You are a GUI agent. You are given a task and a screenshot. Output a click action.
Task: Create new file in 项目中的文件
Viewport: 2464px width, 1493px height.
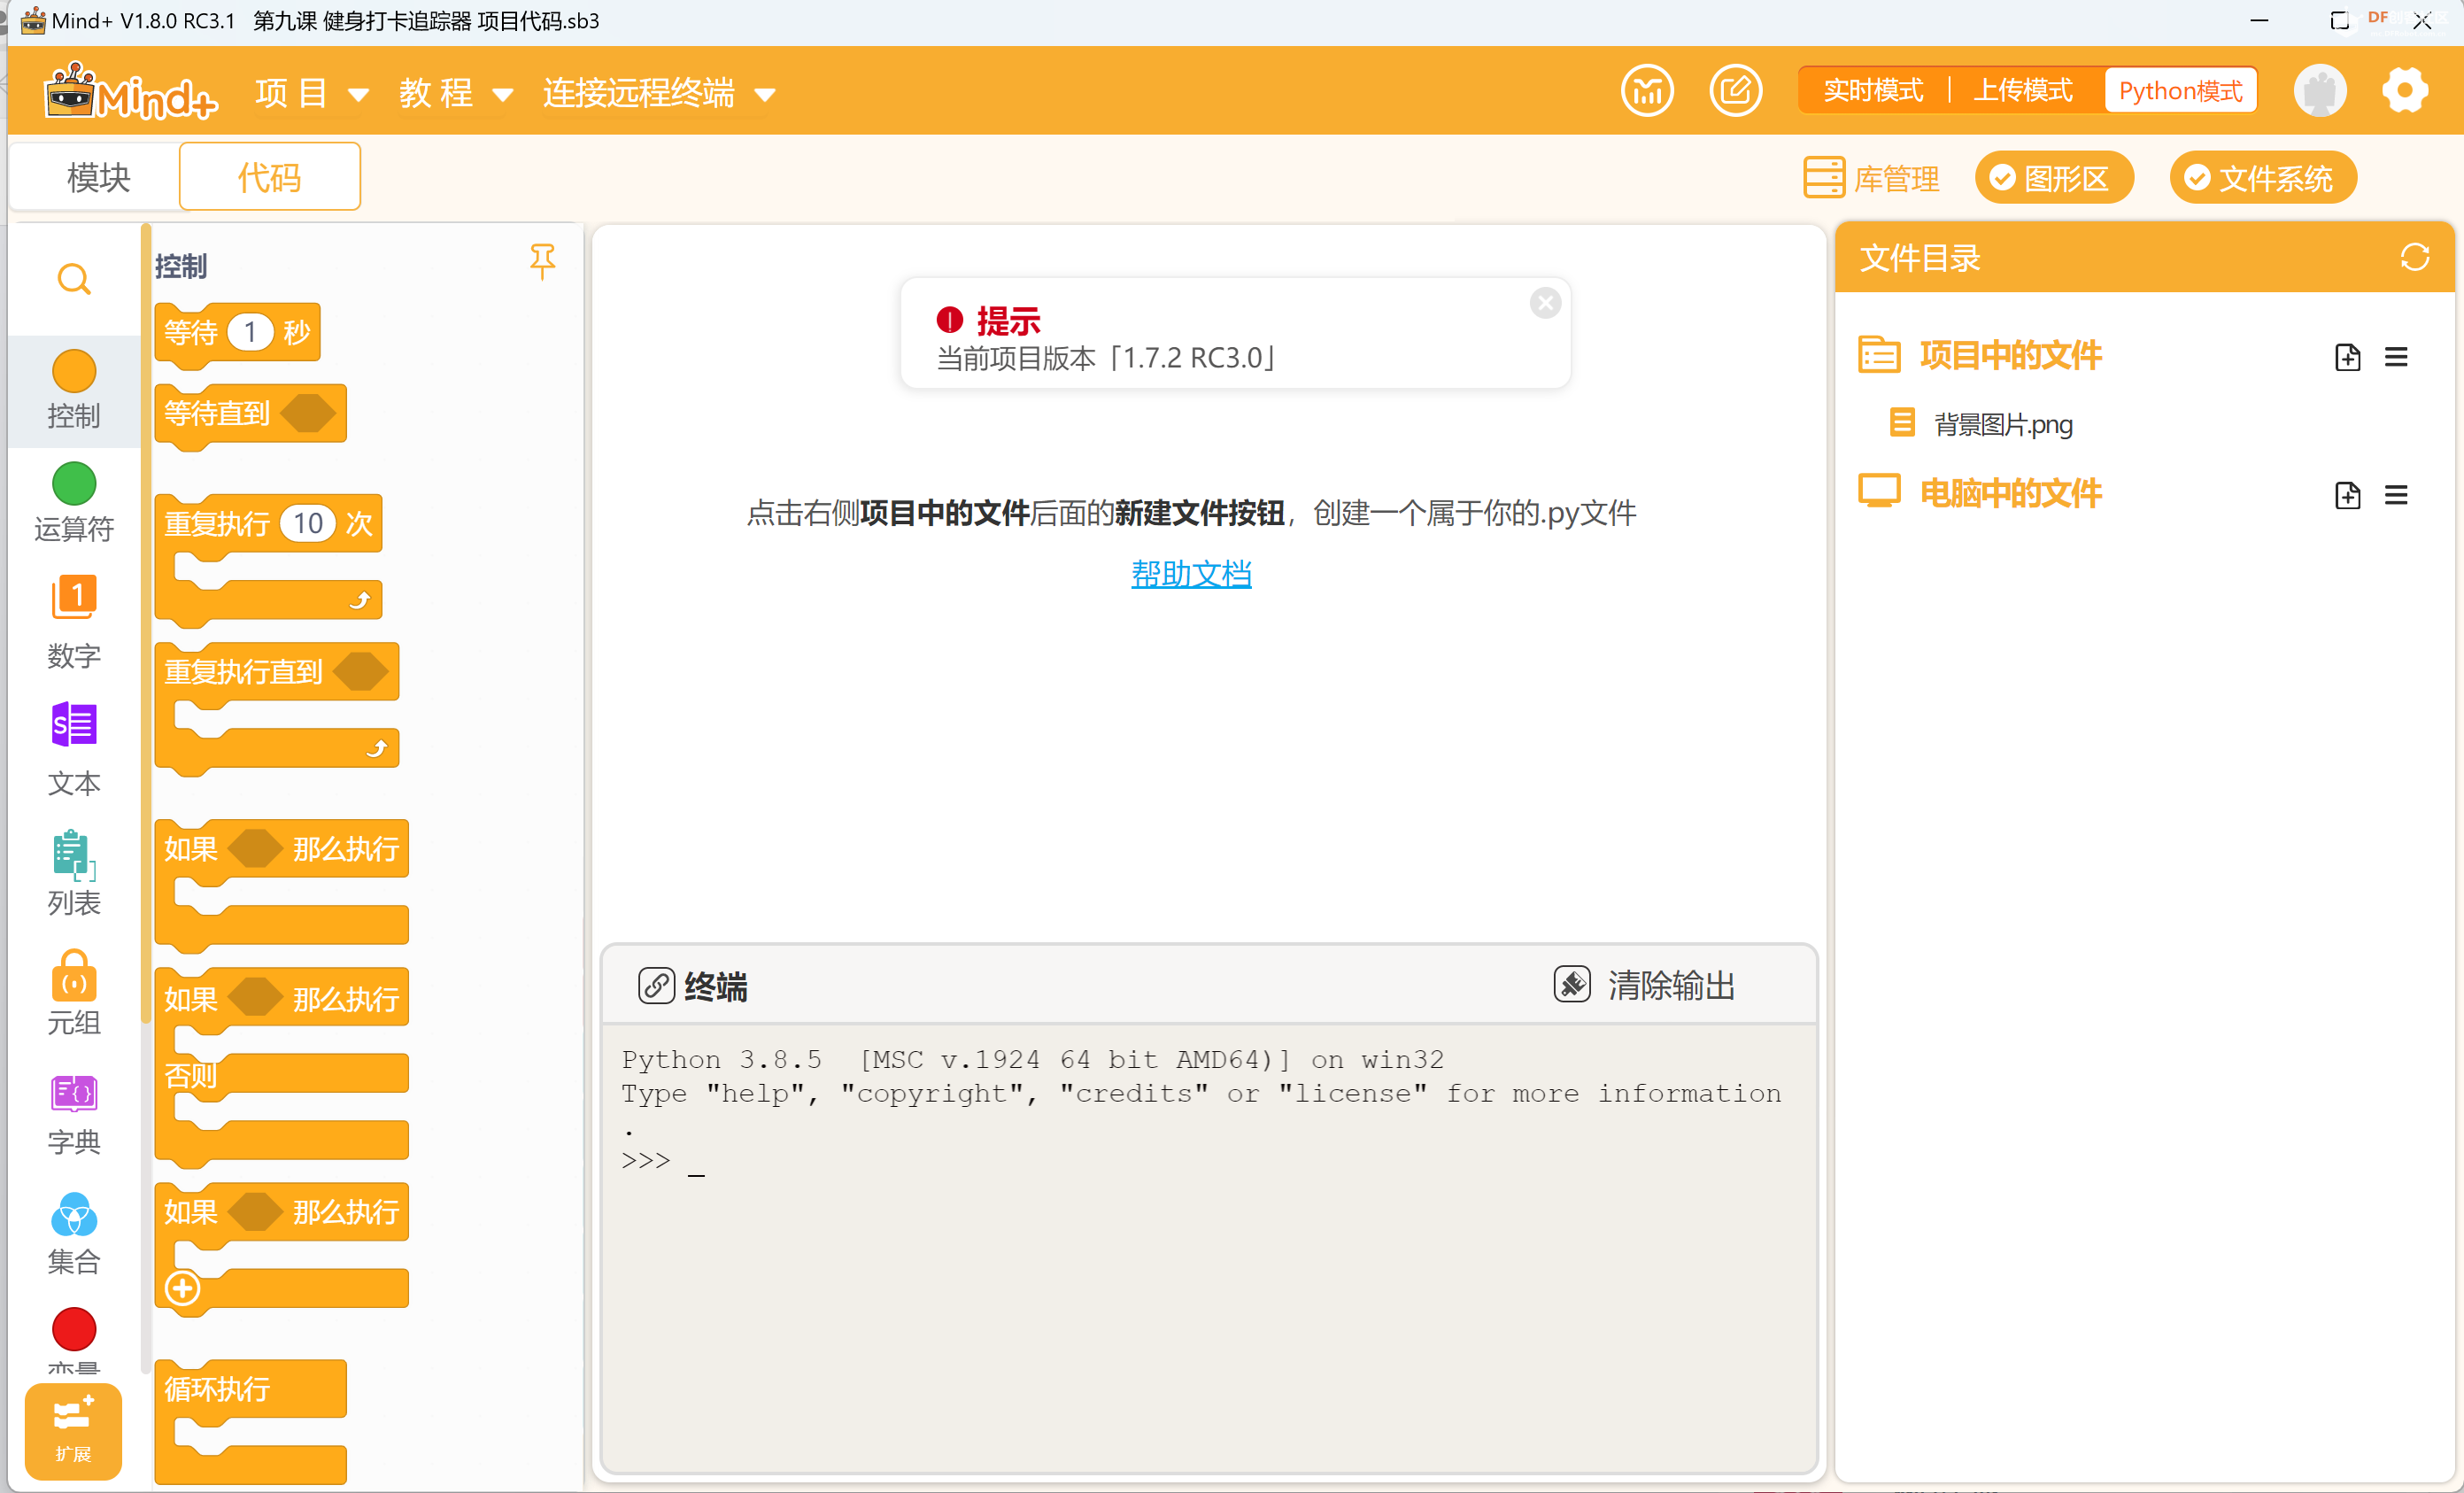[x=2347, y=357]
